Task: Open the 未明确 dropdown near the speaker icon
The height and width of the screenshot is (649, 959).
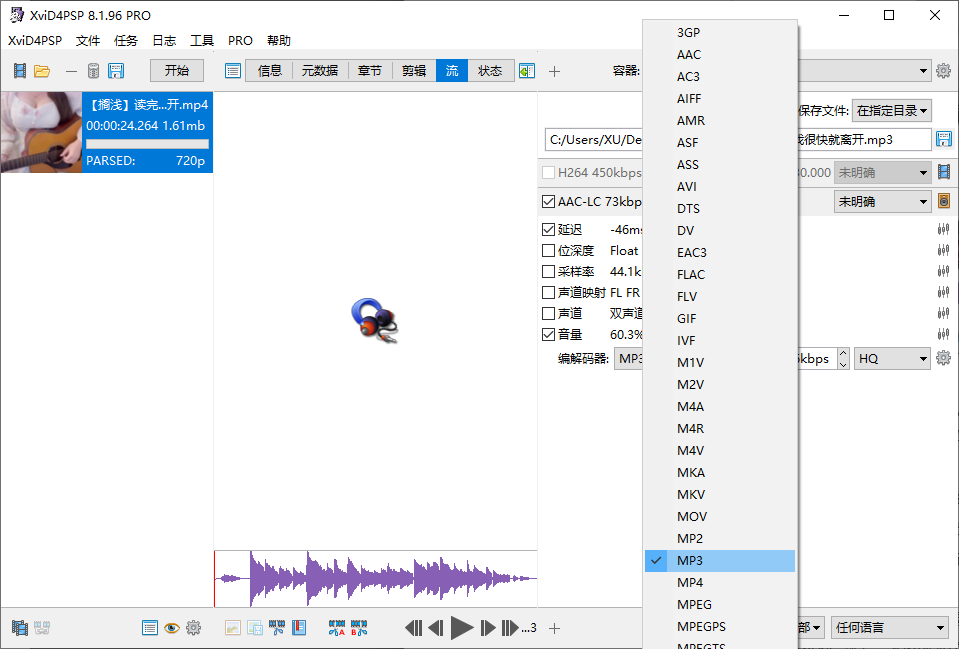Action: point(880,201)
